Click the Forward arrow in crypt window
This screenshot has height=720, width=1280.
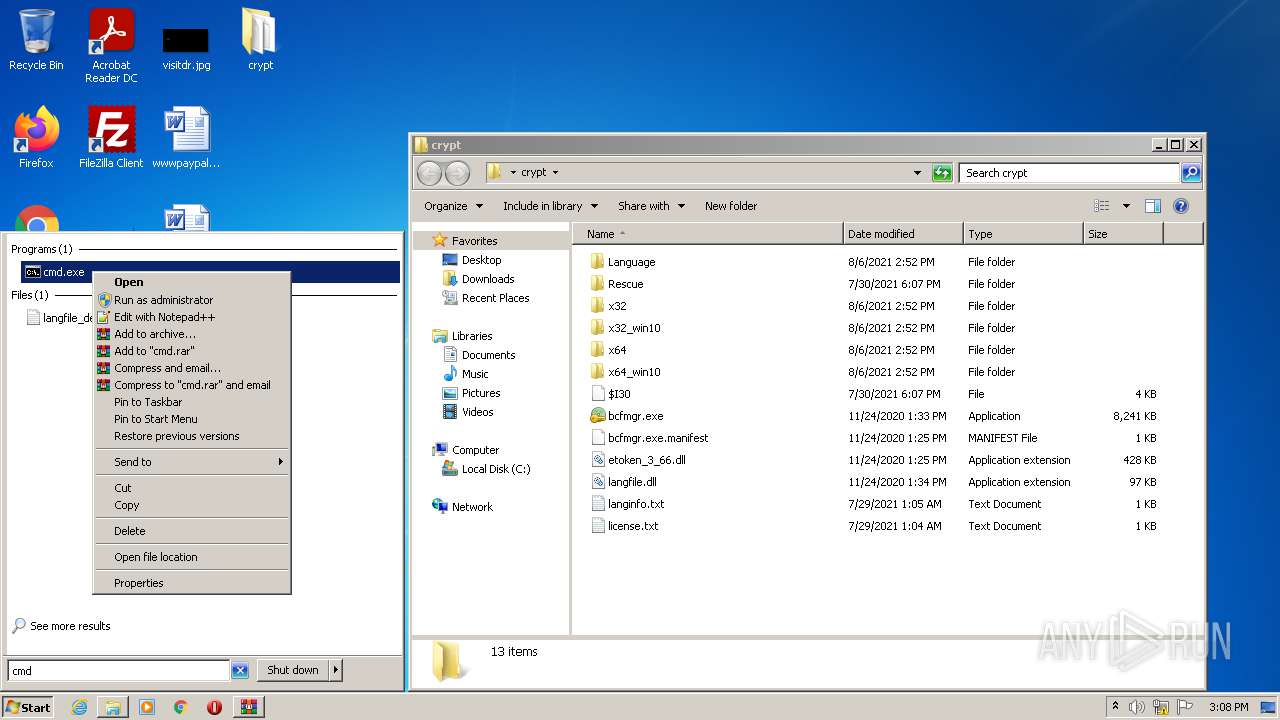[457, 173]
